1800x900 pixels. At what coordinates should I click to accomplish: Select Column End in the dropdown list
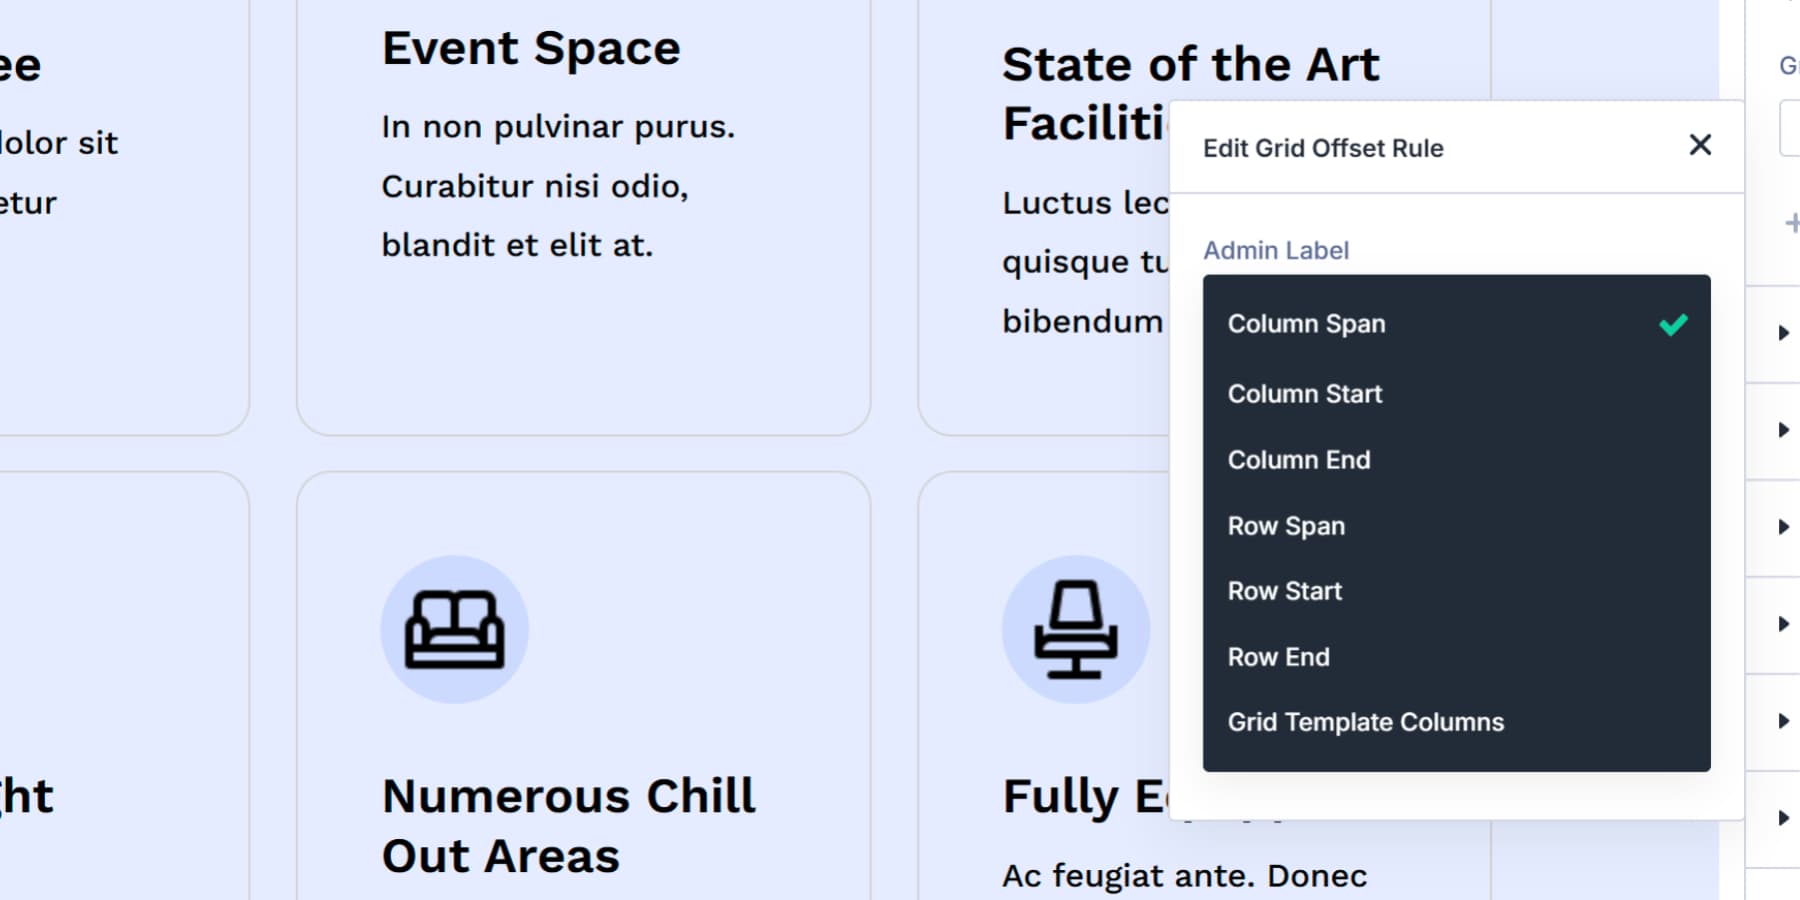pyautogui.click(x=1299, y=460)
